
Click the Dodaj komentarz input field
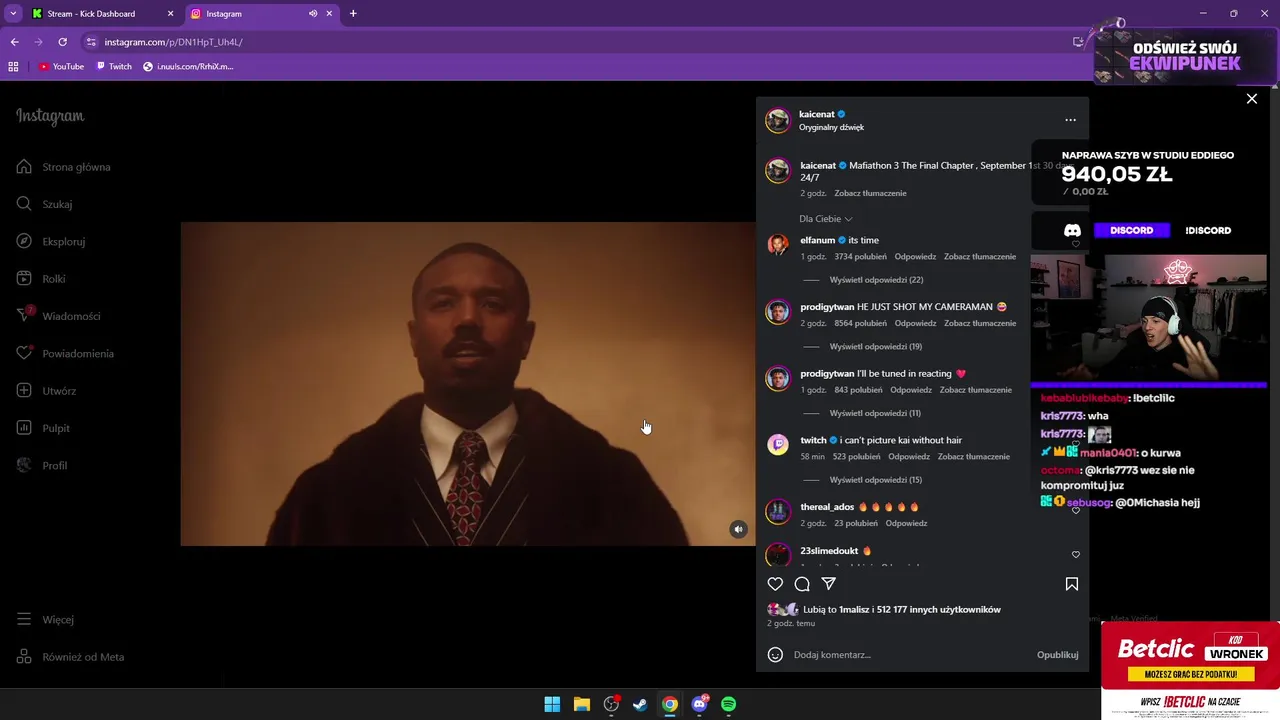[x=910, y=655]
